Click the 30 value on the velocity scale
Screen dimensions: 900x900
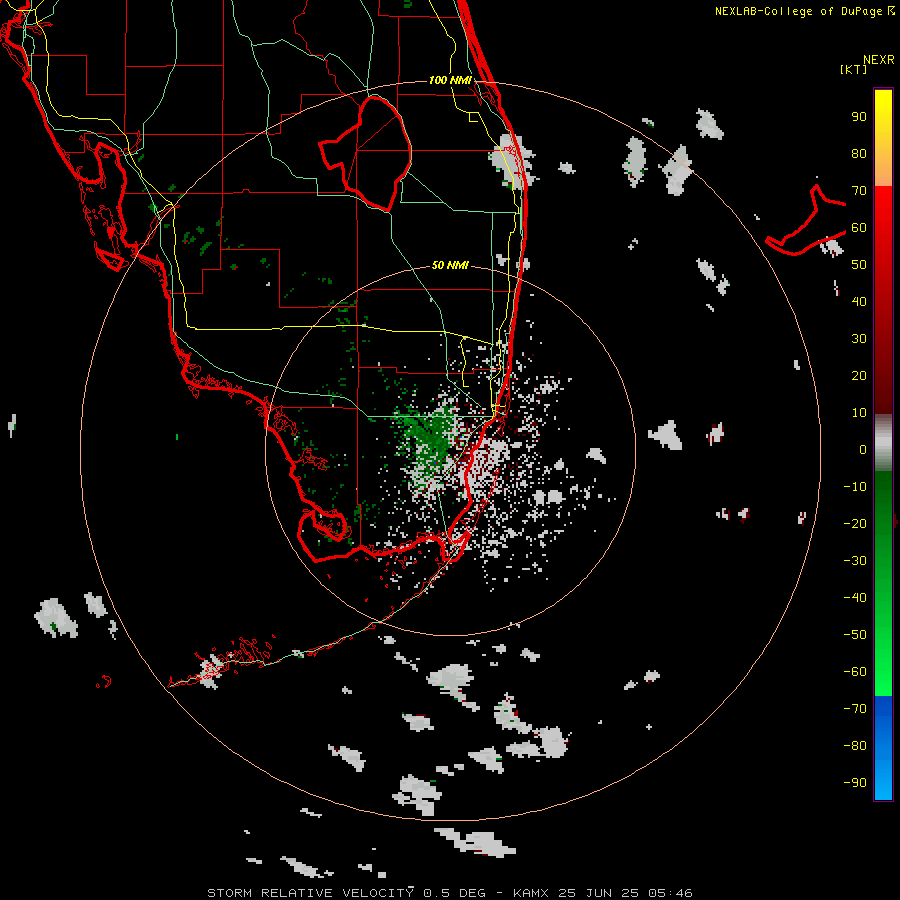(x=859, y=339)
